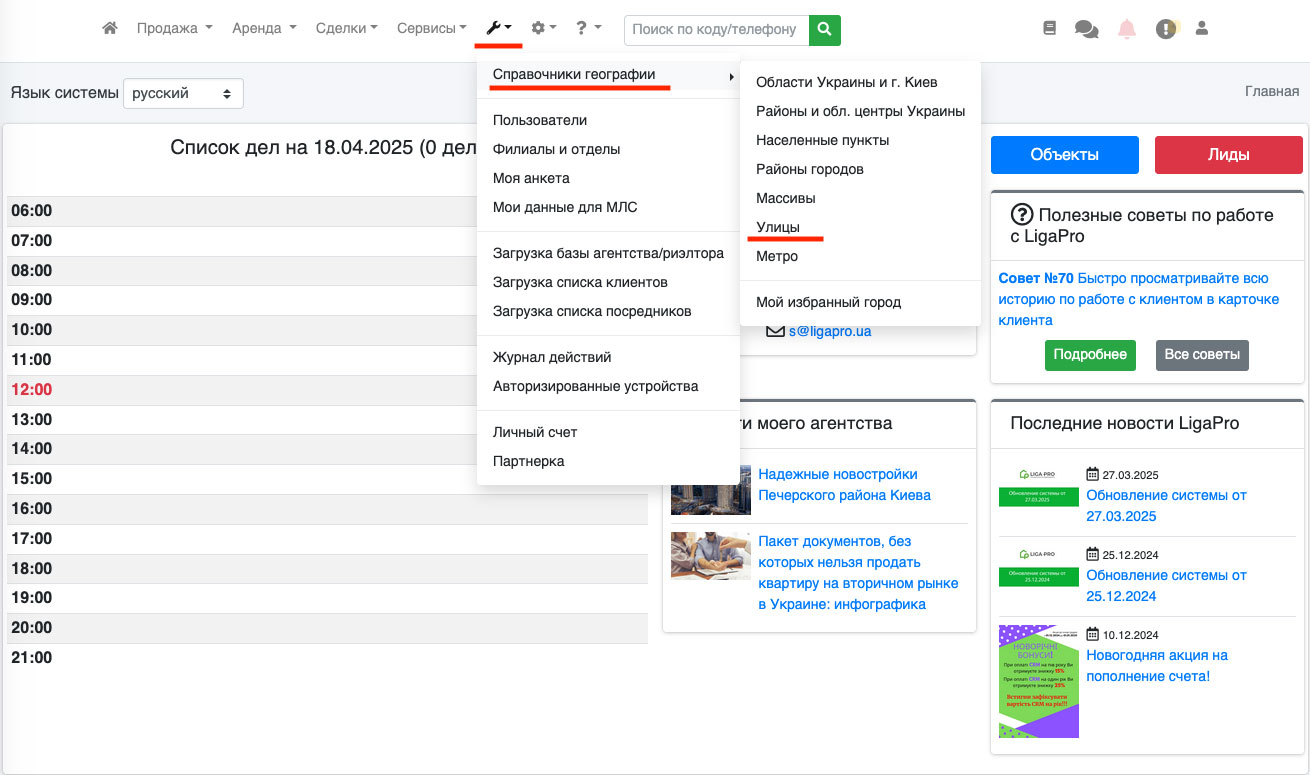
Task: Click the search by code/phone field
Action: tap(715, 30)
